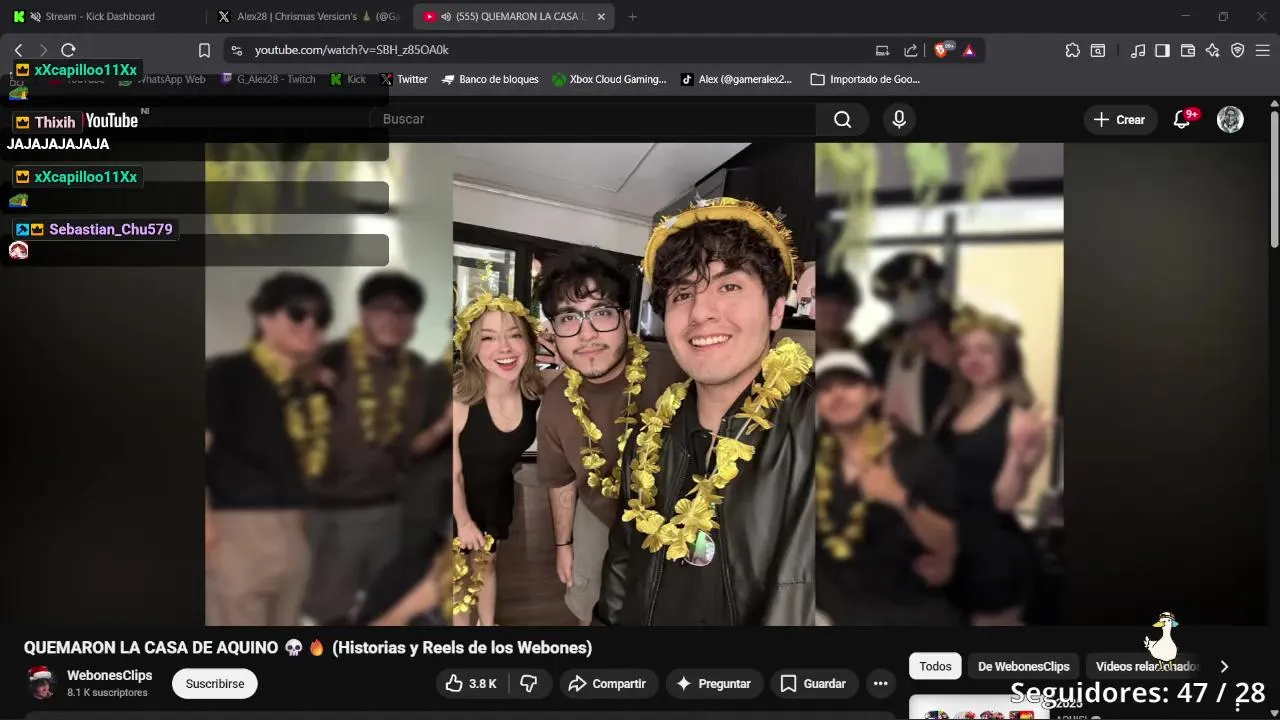1280x720 pixels.
Task: Click the address bar URL
Action: (351, 50)
